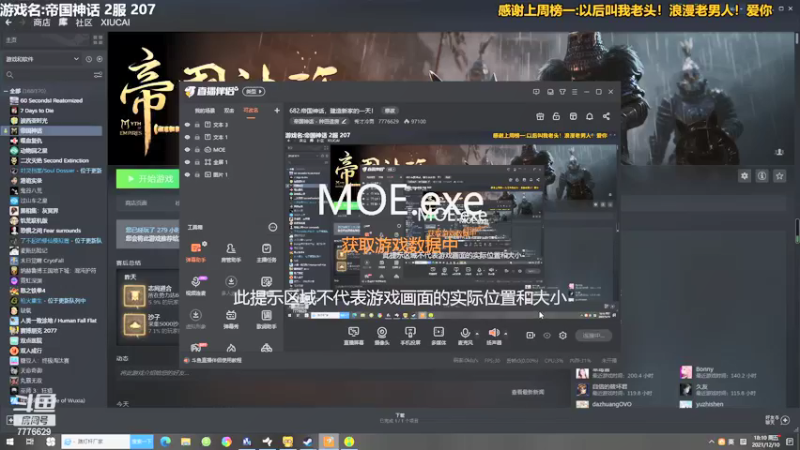Open the hamburger menu in streaming app title bar
The height and width of the screenshot is (450, 800).
(x=574, y=92)
